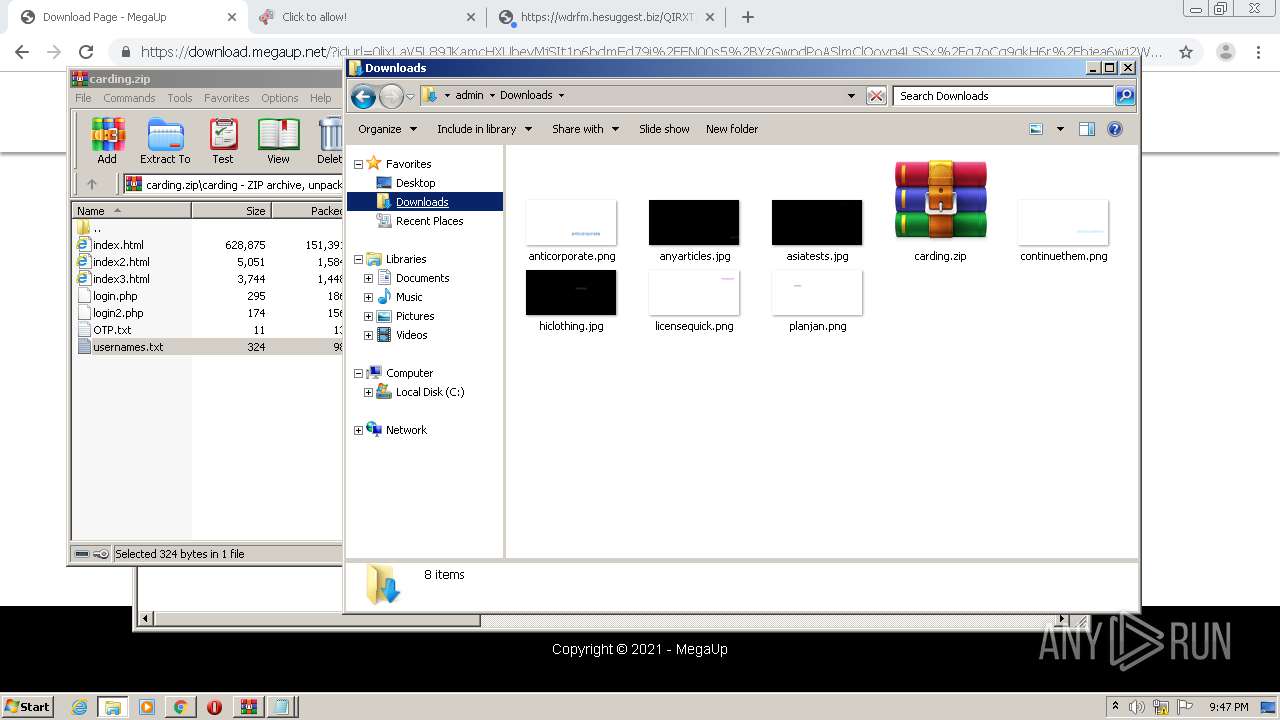Open the Organize dropdown
This screenshot has width=1280, height=720.
coord(387,129)
